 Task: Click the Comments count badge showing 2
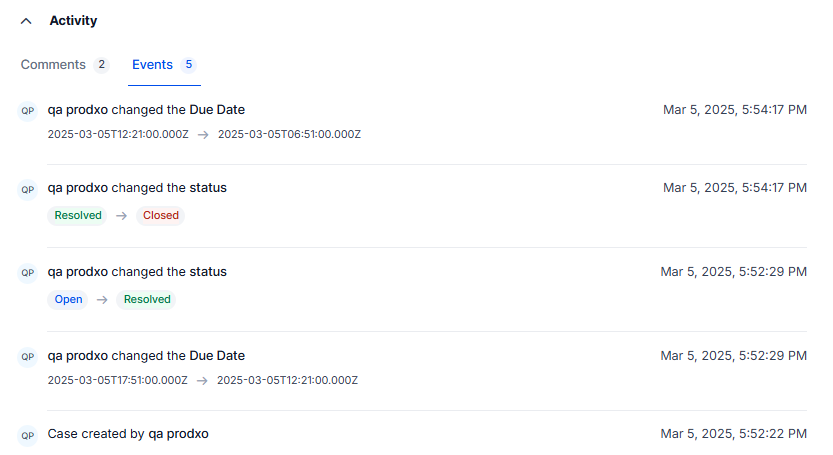[x=101, y=65]
